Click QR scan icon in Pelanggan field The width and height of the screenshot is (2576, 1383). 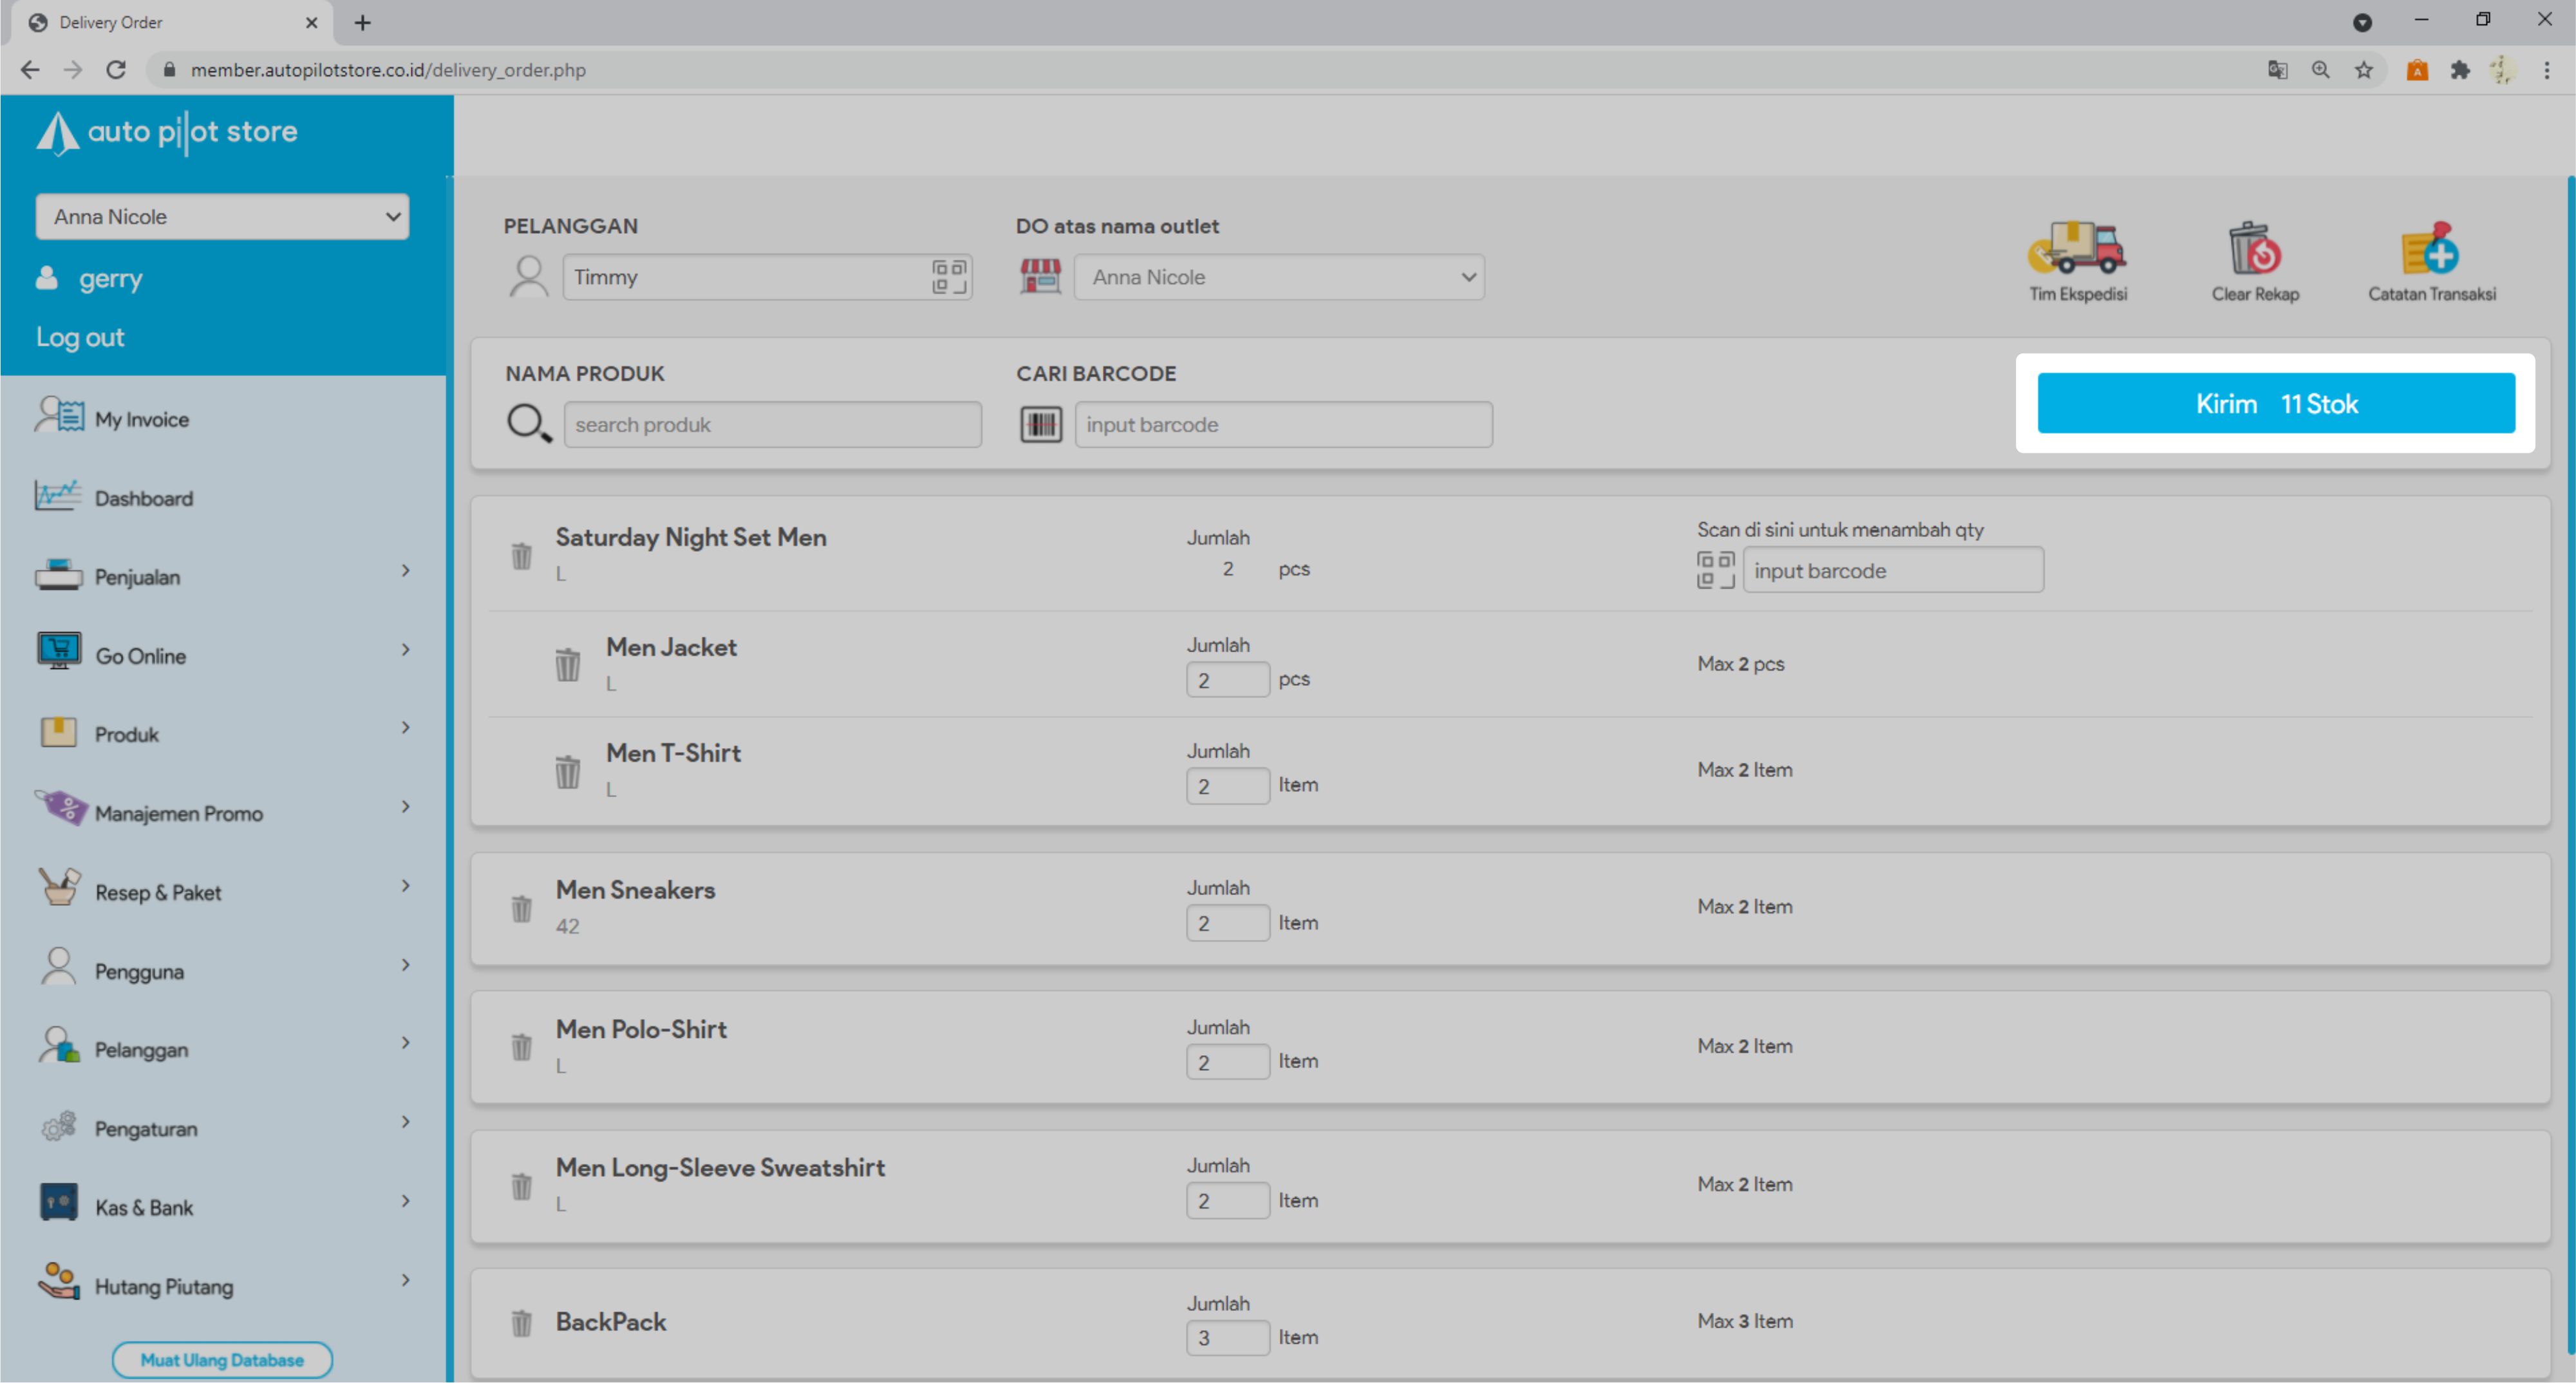click(x=948, y=277)
